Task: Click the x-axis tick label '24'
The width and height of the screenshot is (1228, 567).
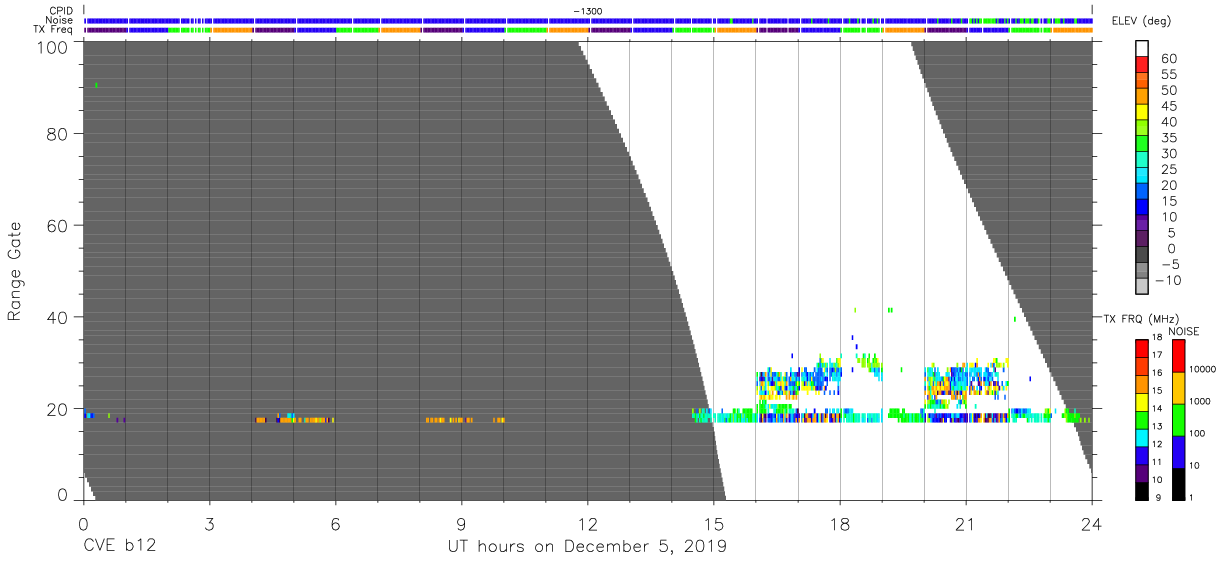Action: [1092, 524]
